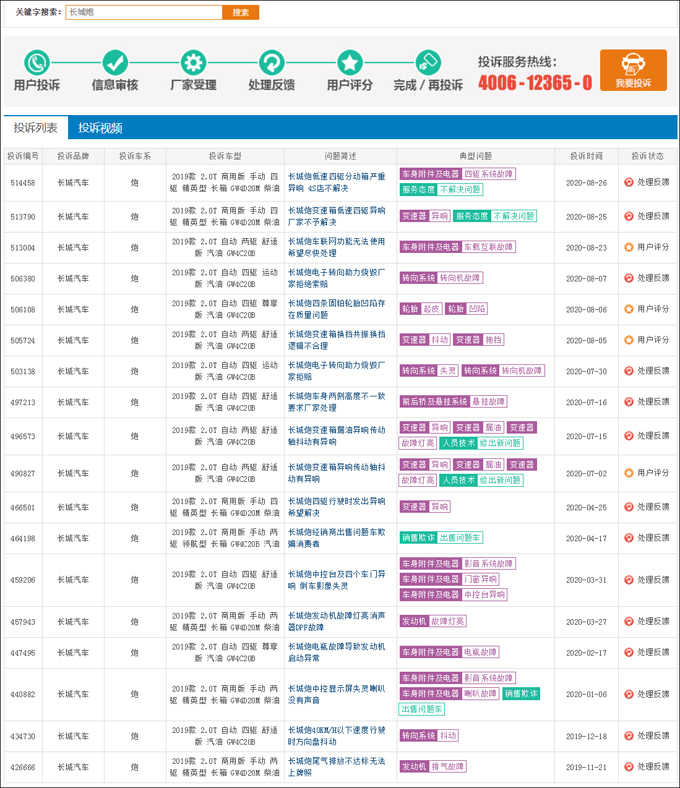
Task: Click the 用户投诉 phone icon
Action: [x=37, y=62]
